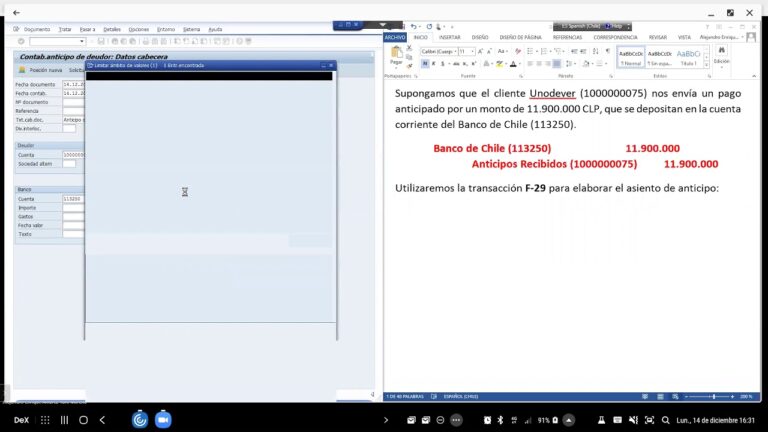This screenshot has height=432, width=768.
Task: Switch to the DISEÑO ribbon tab
Action: click(480, 37)
